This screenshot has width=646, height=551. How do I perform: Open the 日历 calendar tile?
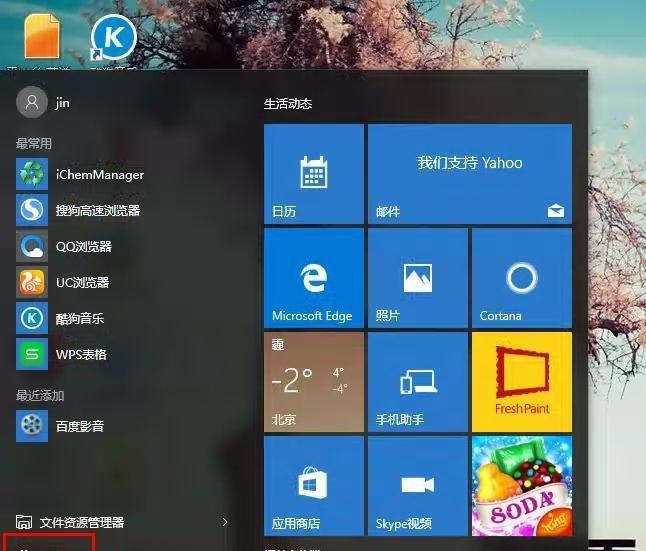coord(314,174)
